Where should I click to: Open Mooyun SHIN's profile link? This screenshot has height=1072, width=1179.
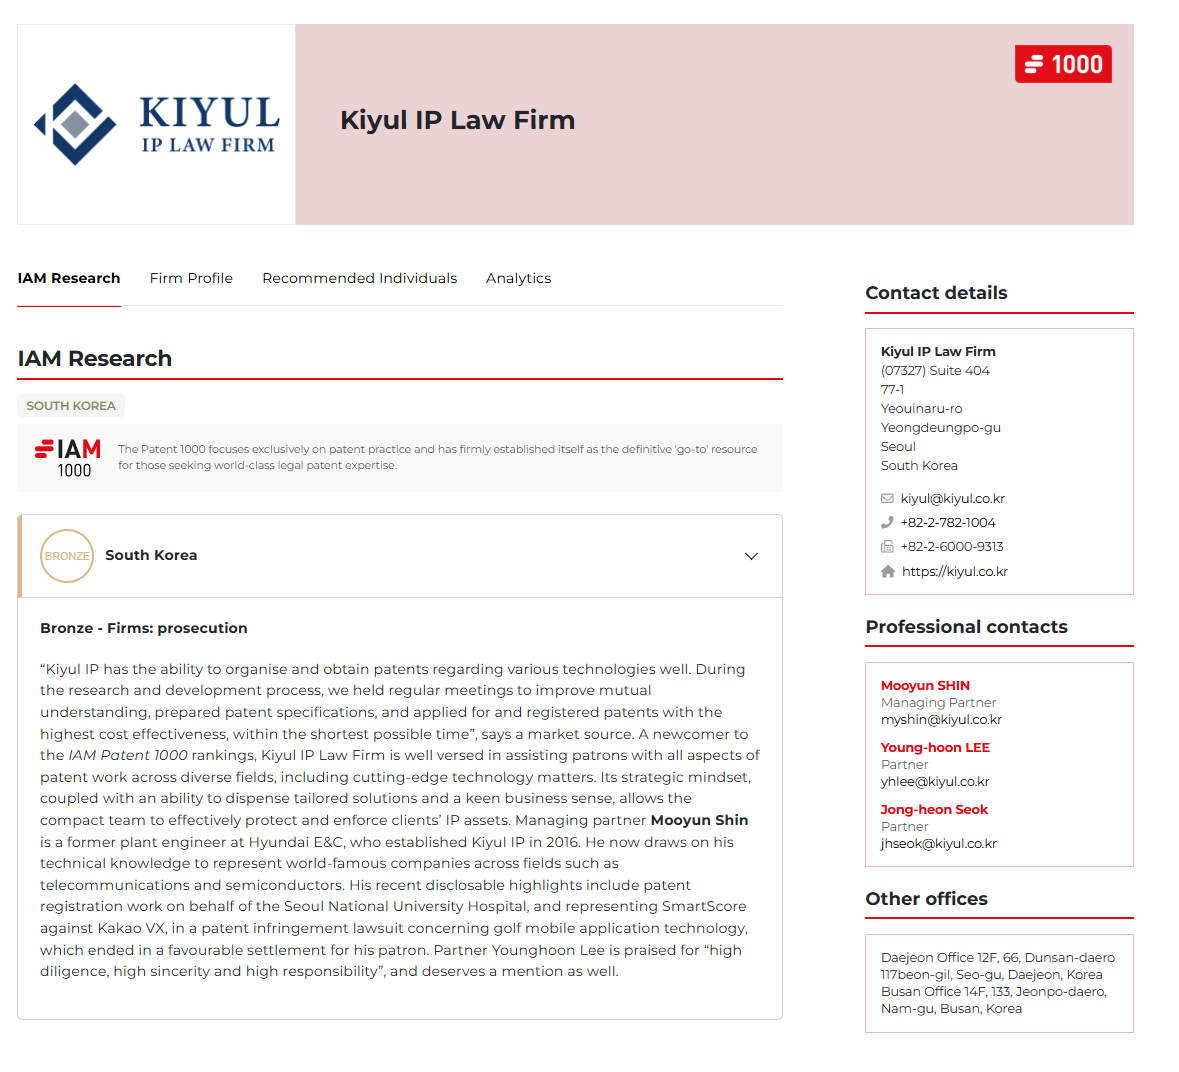pos(925,686)
